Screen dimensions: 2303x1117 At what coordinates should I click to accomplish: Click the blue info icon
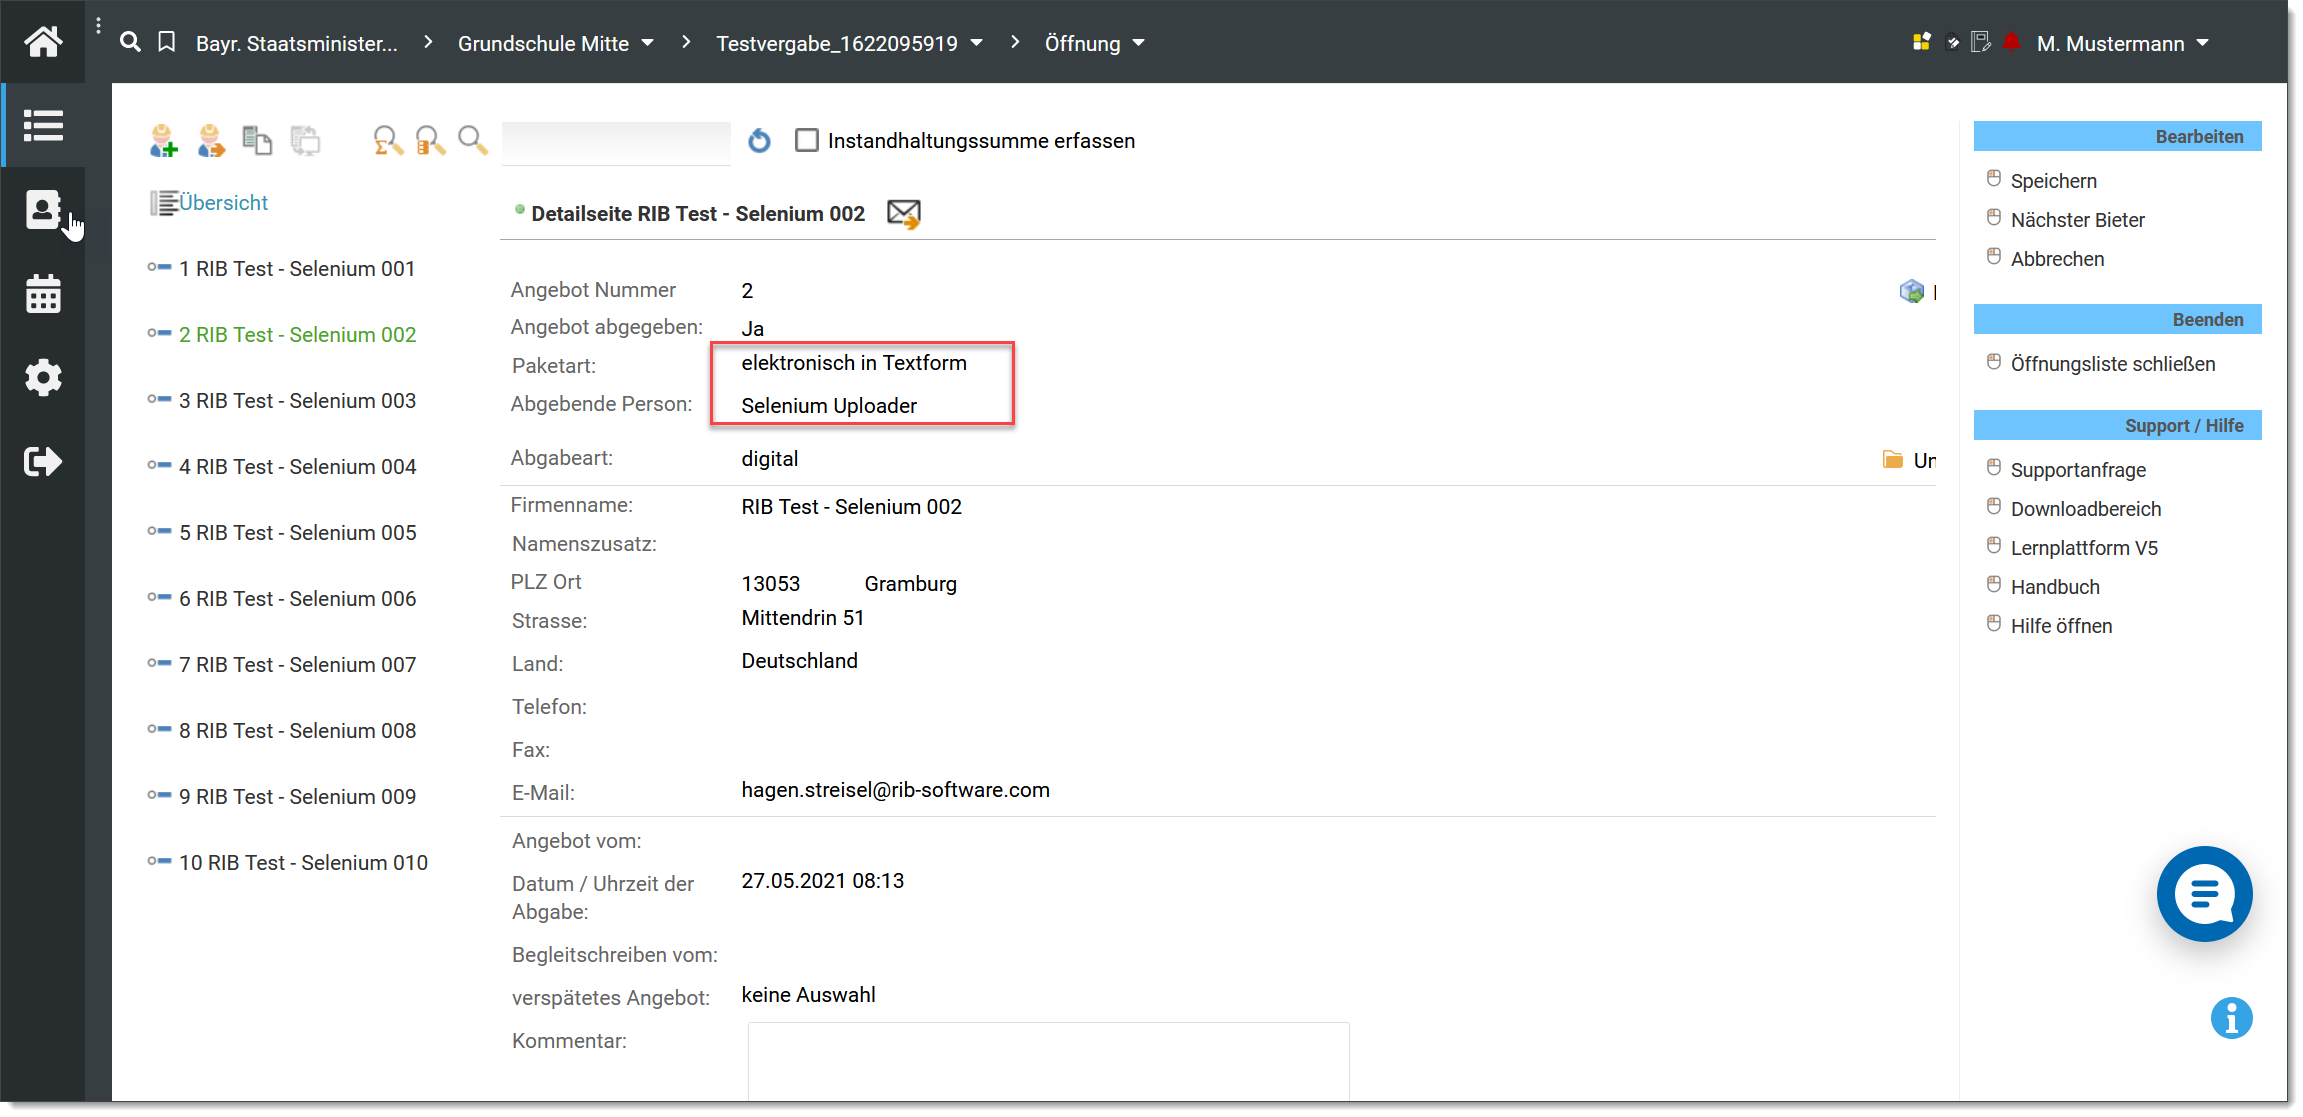point(2231,1019)
